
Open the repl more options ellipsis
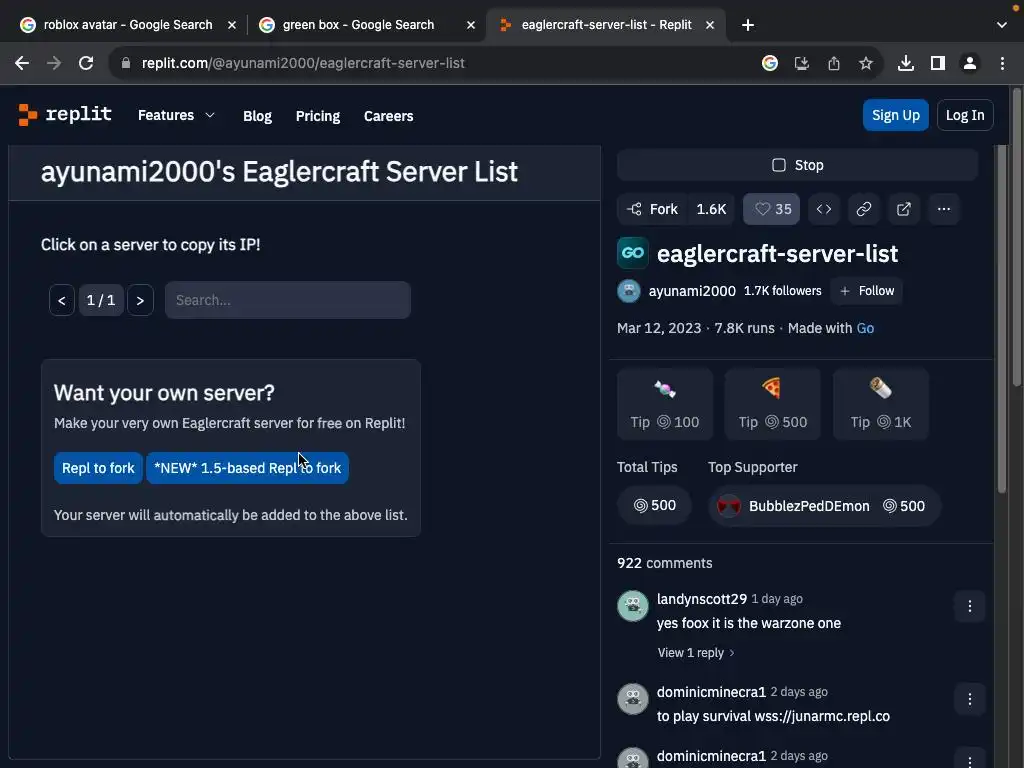(944, 209)
